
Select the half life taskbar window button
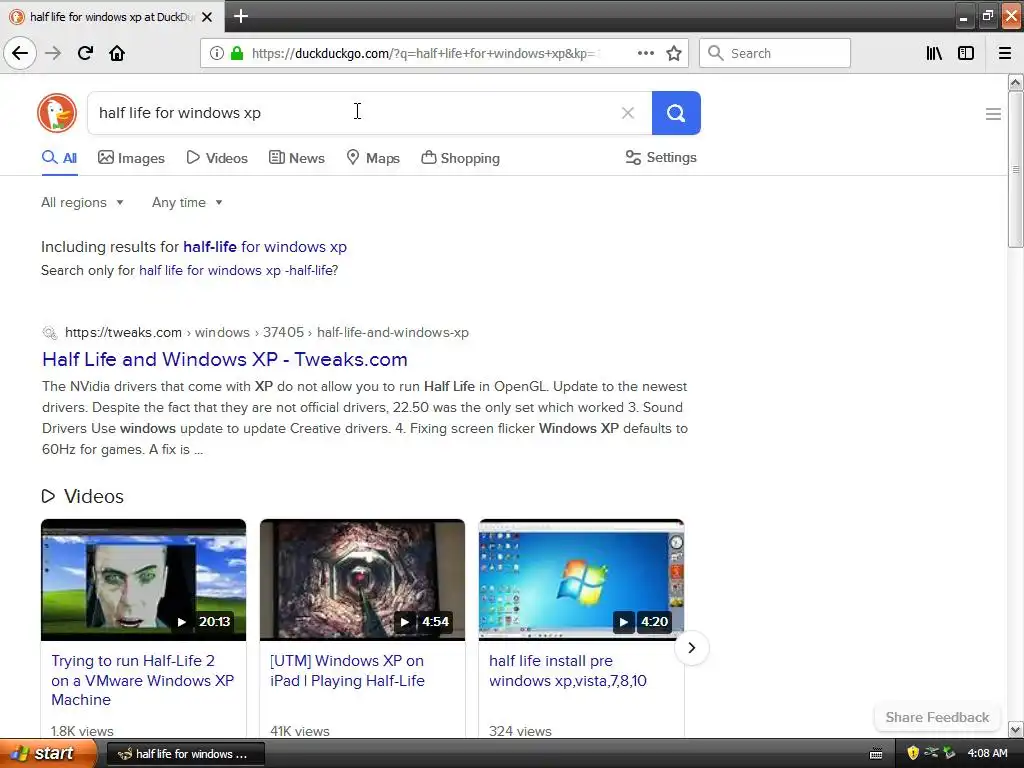[185, 754]
